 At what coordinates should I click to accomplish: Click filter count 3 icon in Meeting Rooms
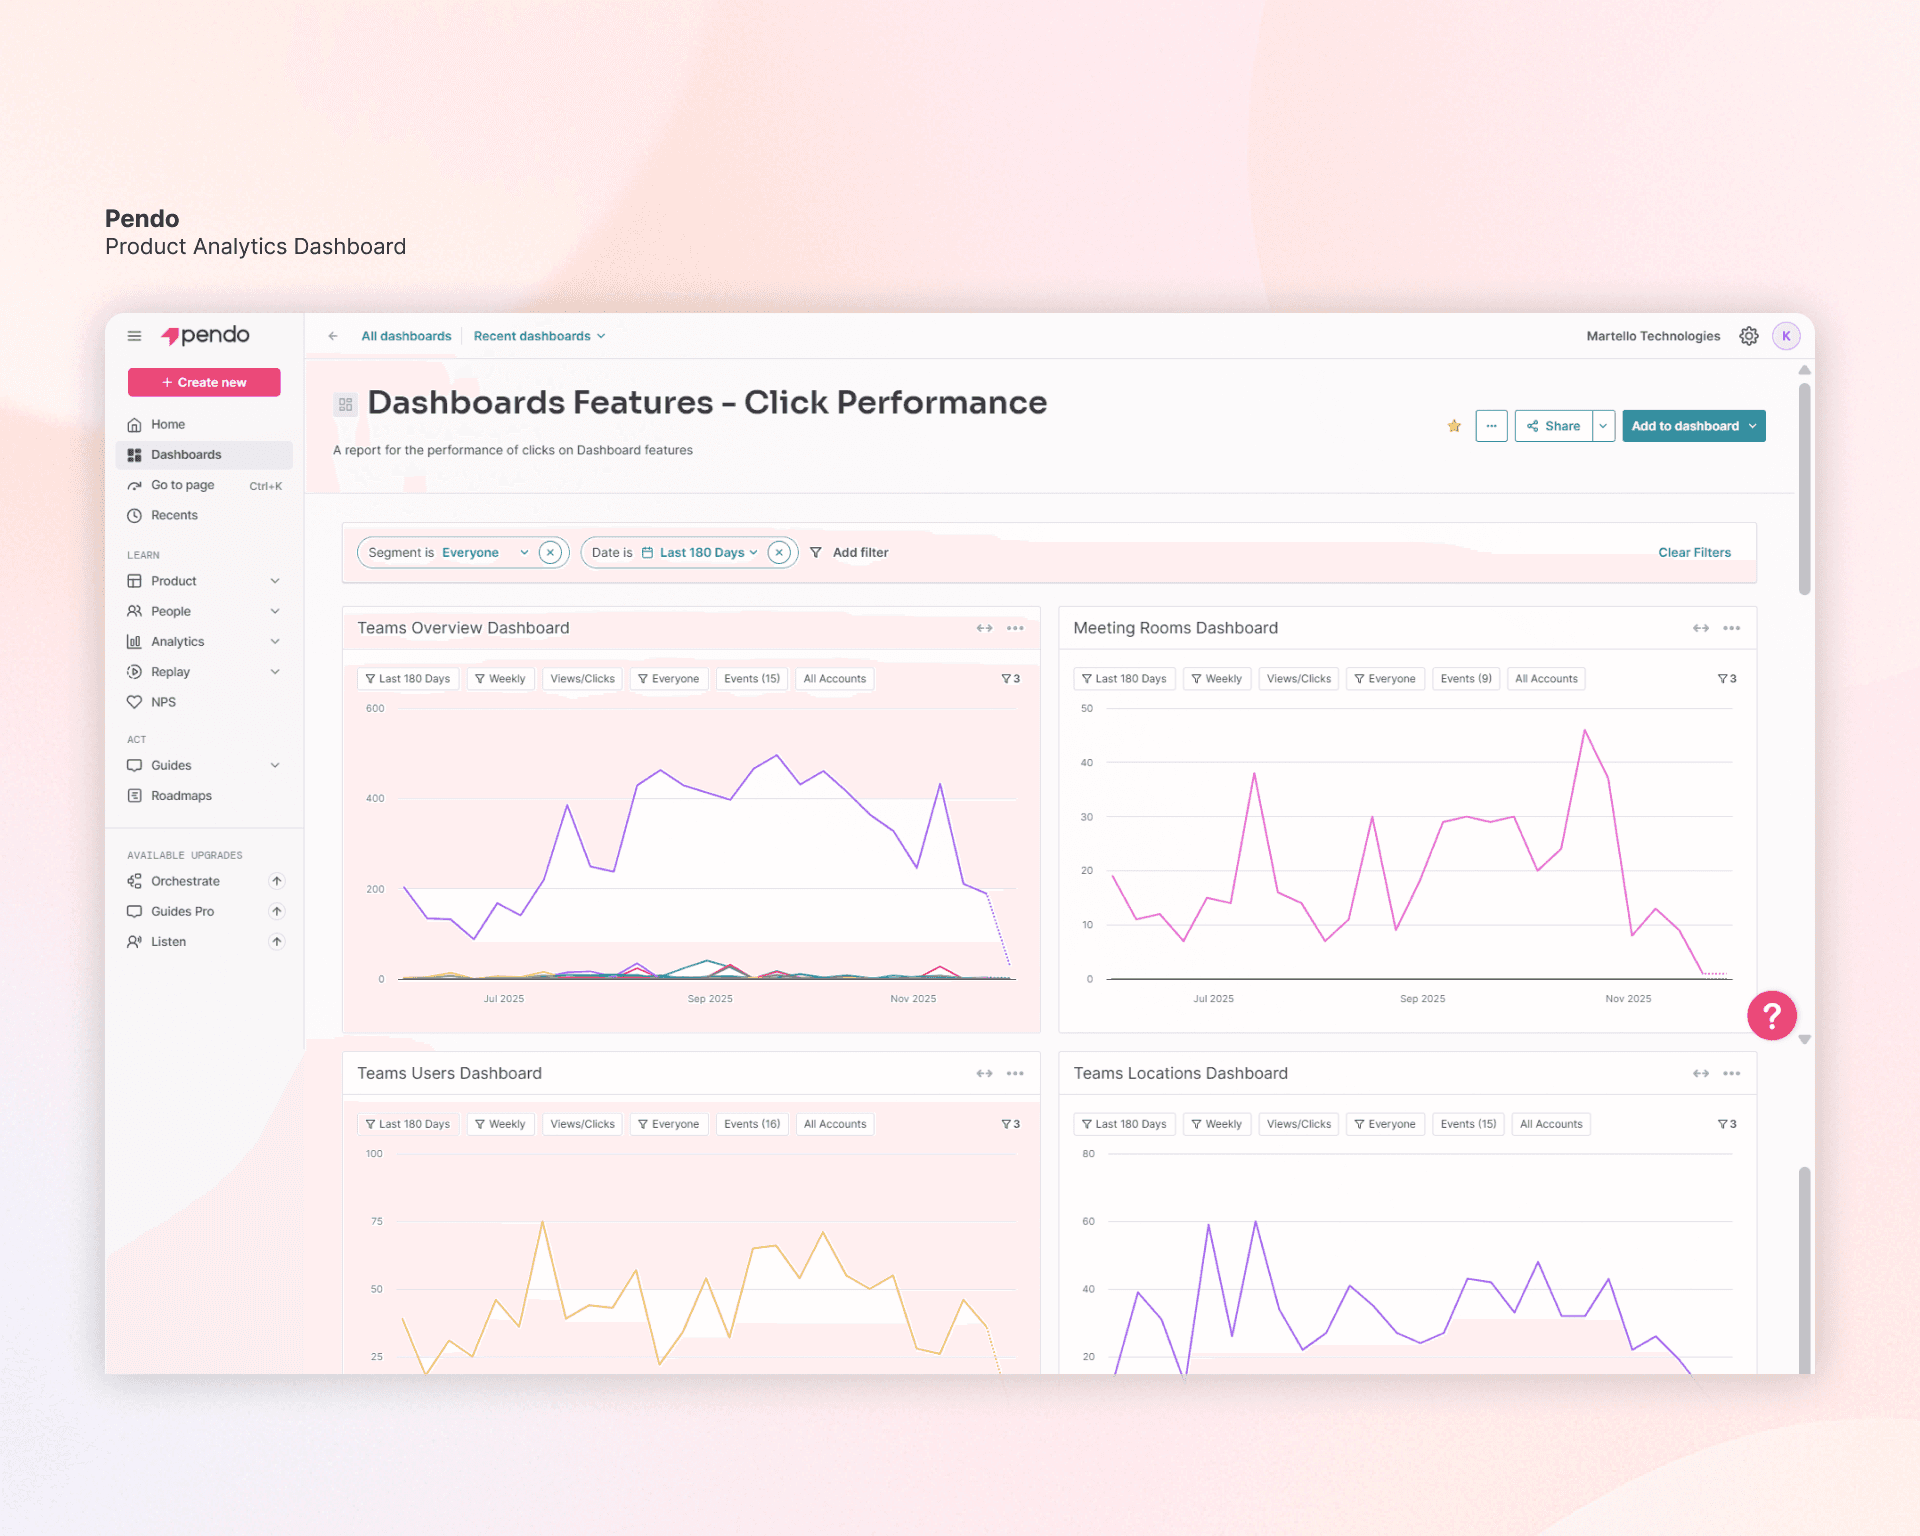point(1726,679)
